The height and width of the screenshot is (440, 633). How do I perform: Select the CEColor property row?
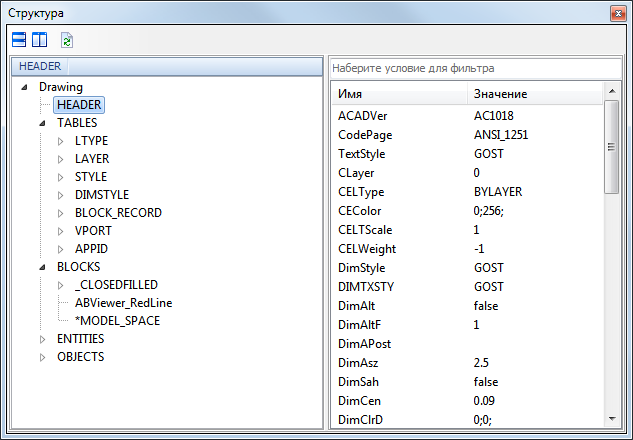tap(467, 211)
